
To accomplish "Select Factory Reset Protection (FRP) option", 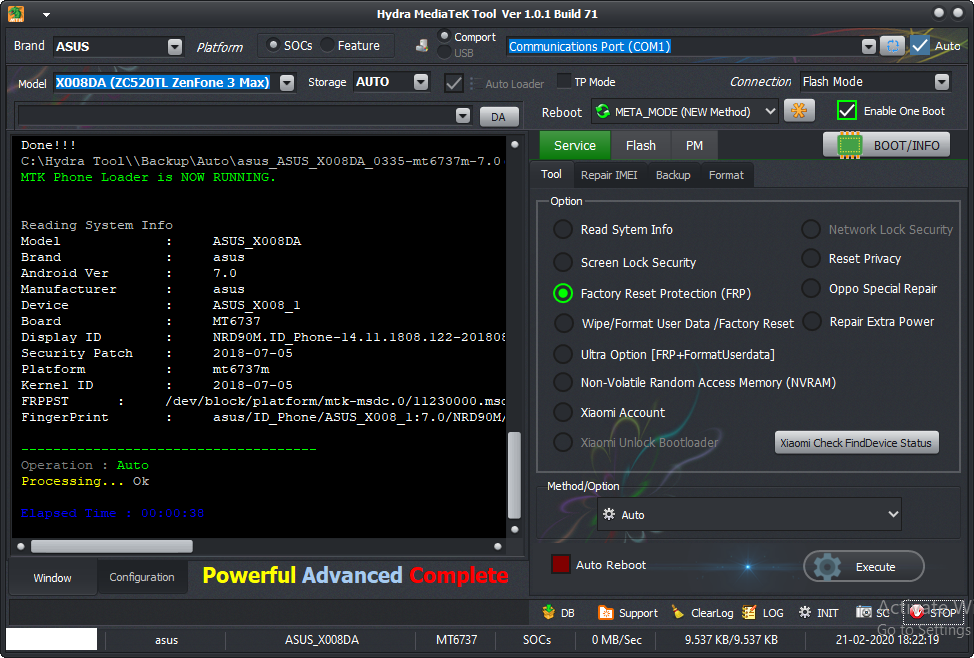I will click(x=563, y=293).
